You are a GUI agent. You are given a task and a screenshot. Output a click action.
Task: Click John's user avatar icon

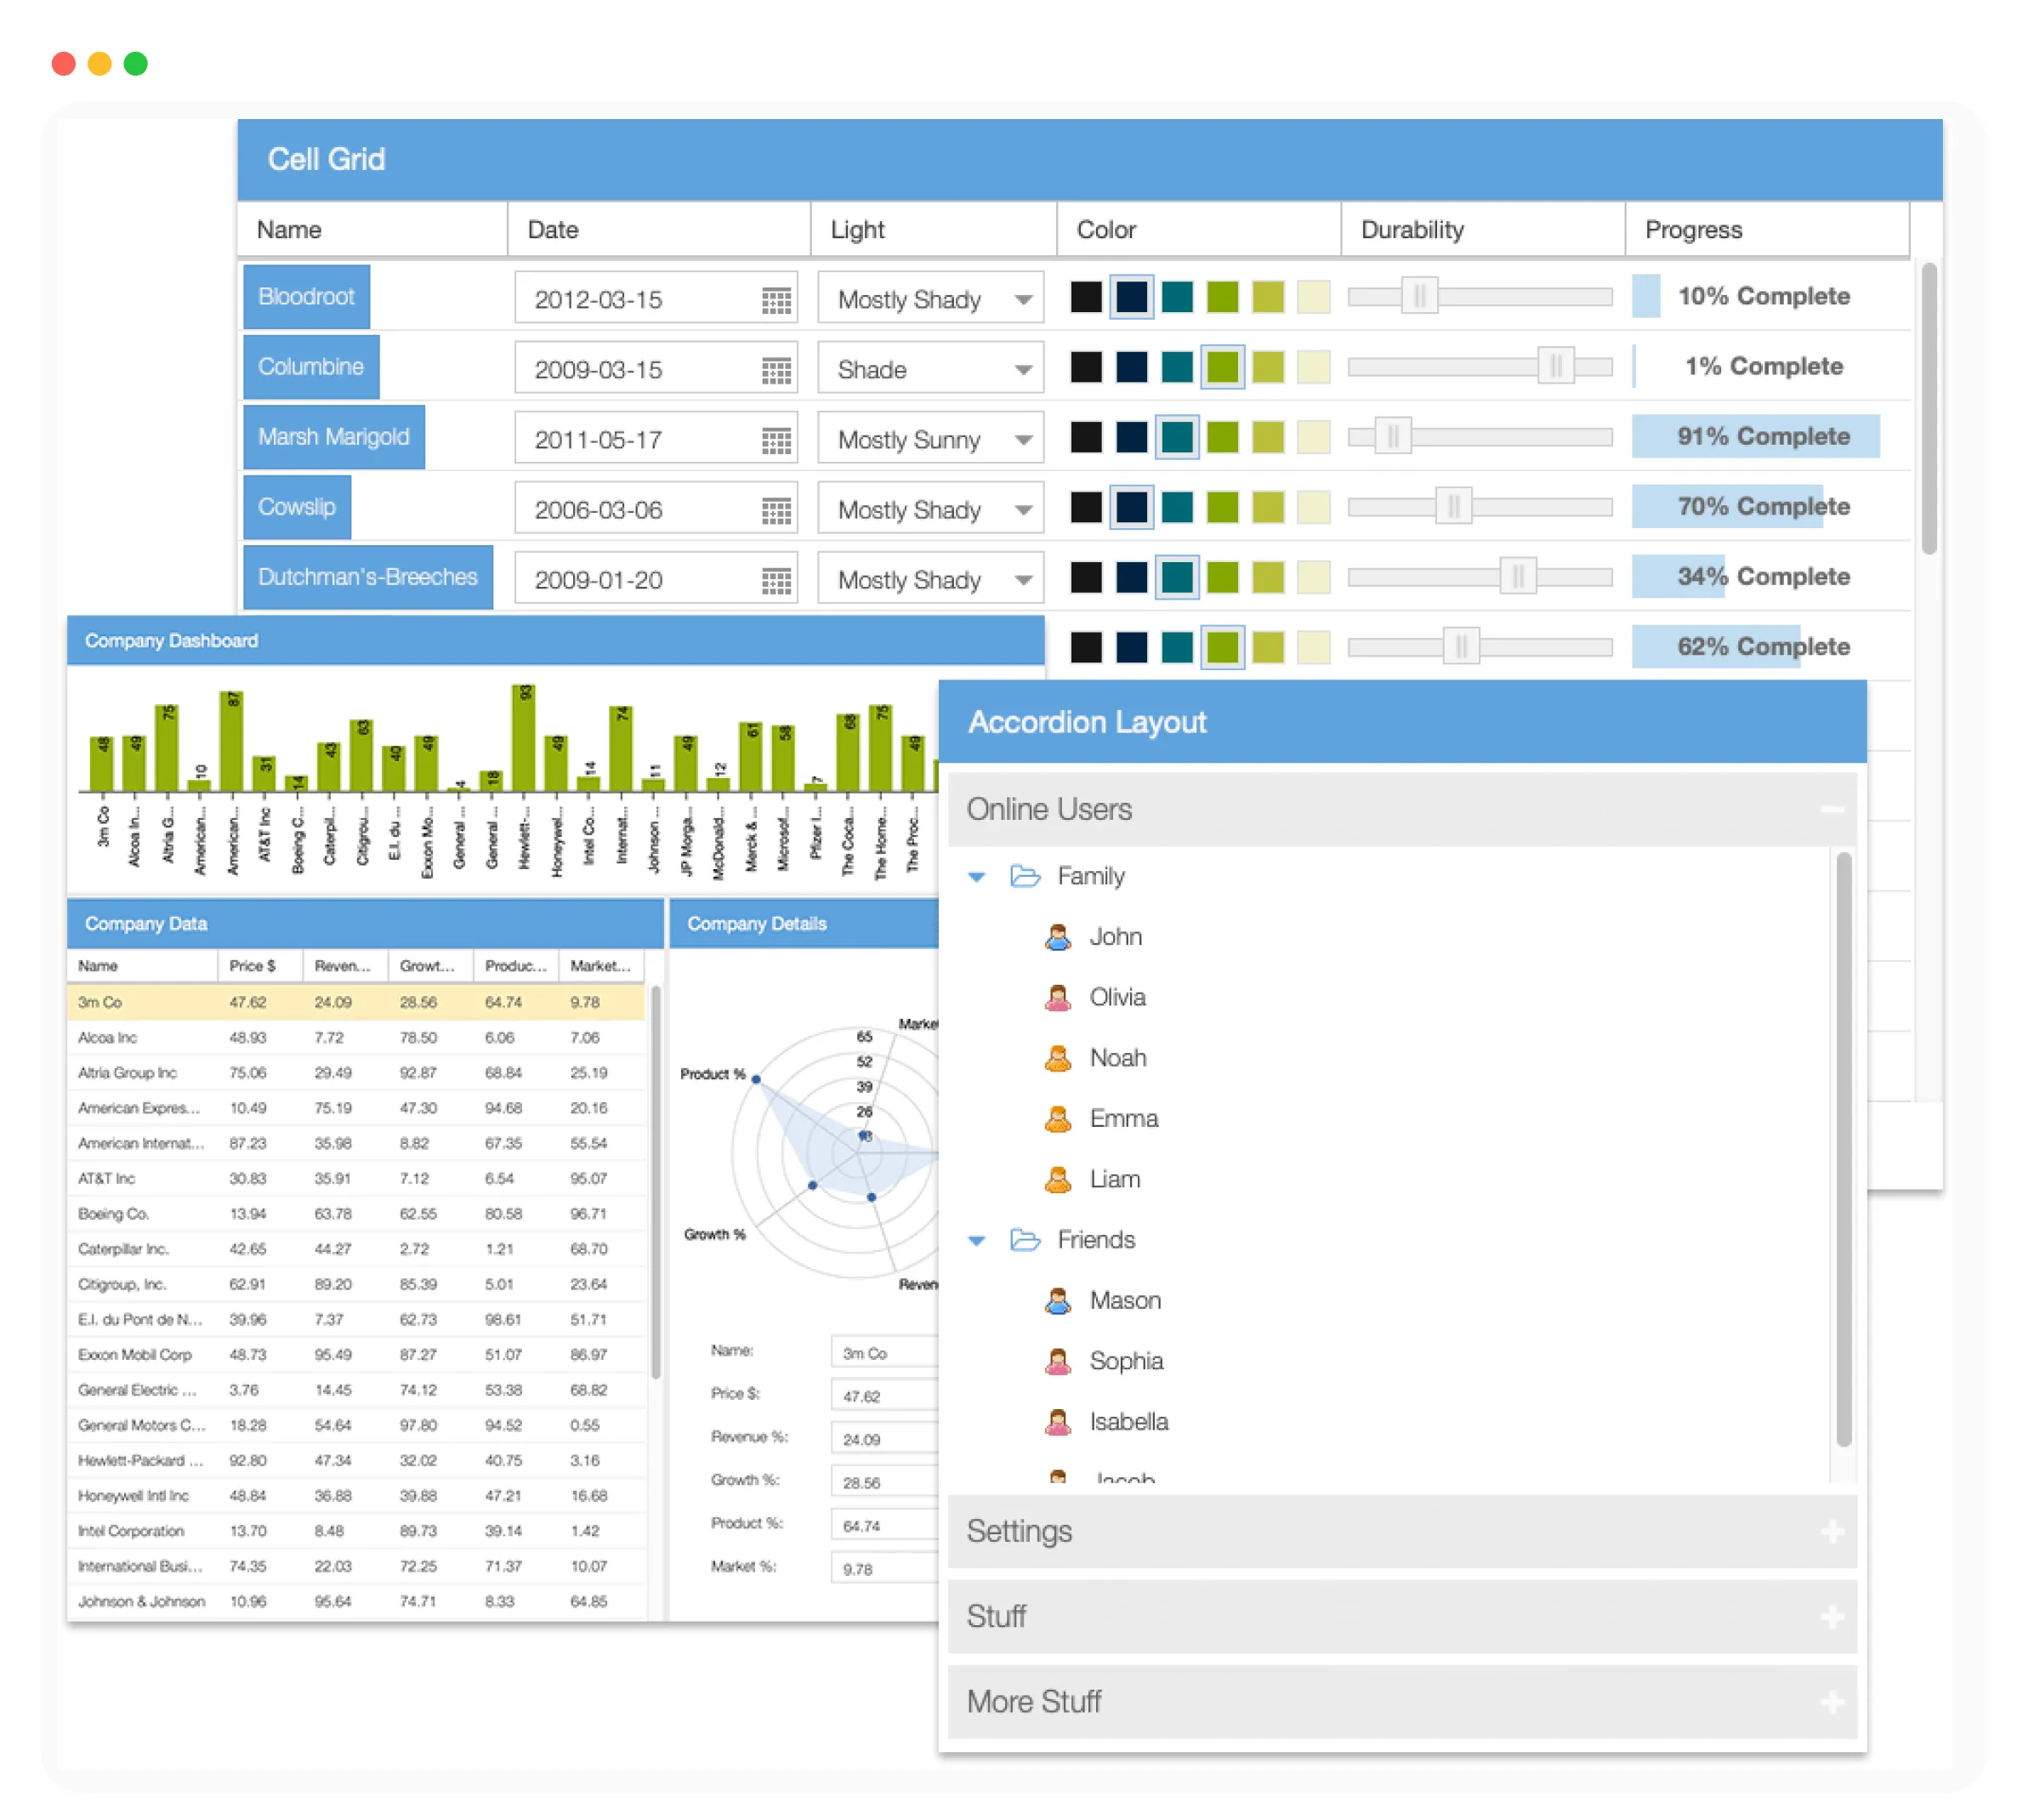pos(1058,937)
